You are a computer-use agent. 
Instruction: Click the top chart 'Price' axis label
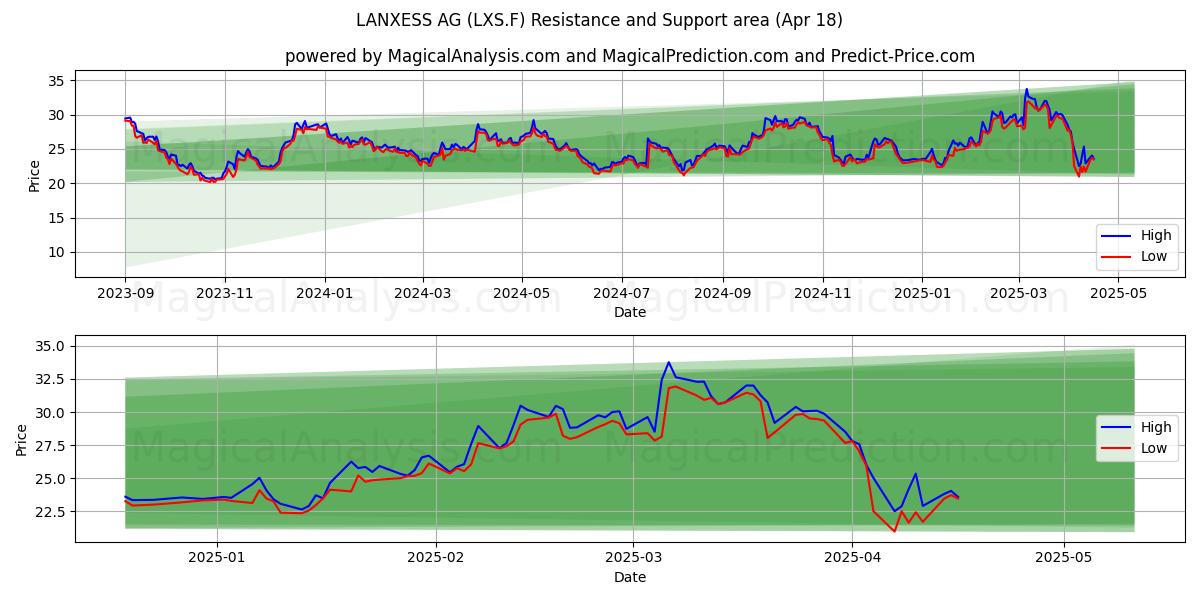coord(34,175)
